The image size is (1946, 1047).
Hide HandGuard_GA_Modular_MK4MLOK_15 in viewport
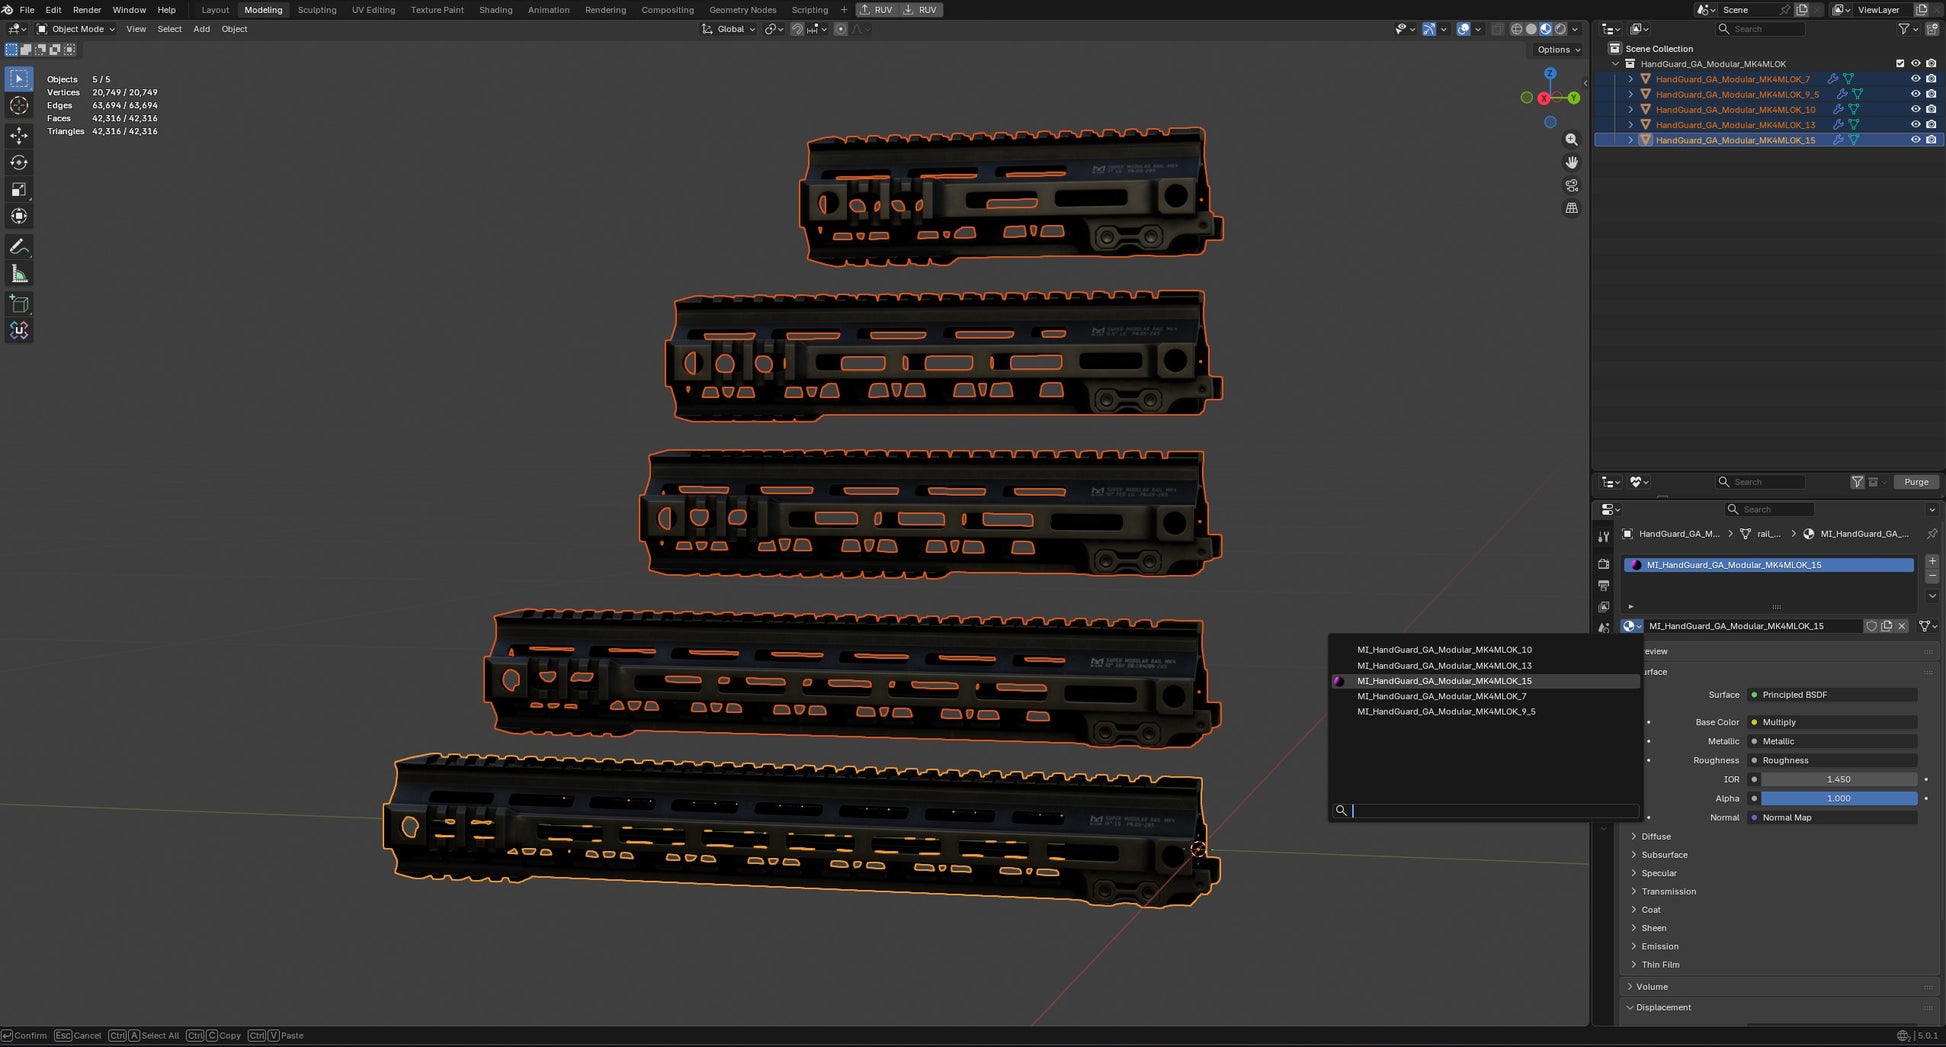(1915, 140)
